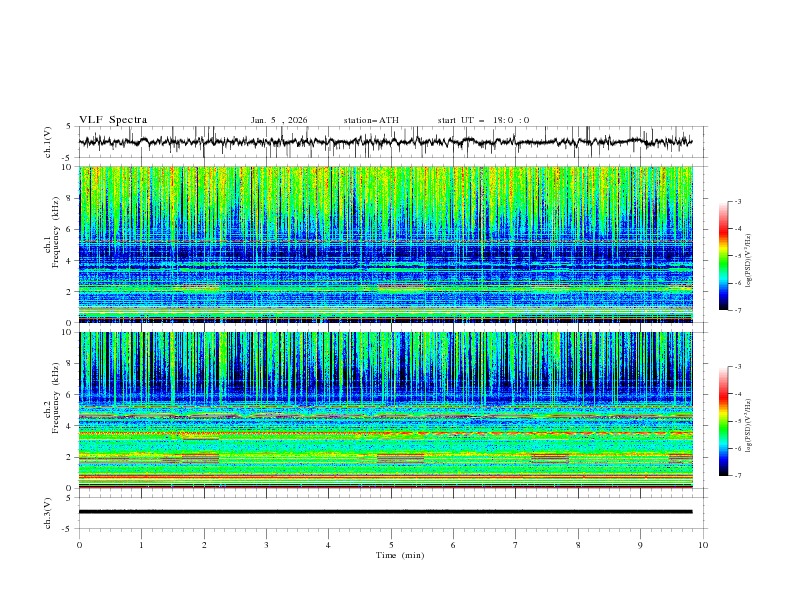Click the ch.1 voltage waveform trace
Viewport: 792px width, 612px height.
386,142
